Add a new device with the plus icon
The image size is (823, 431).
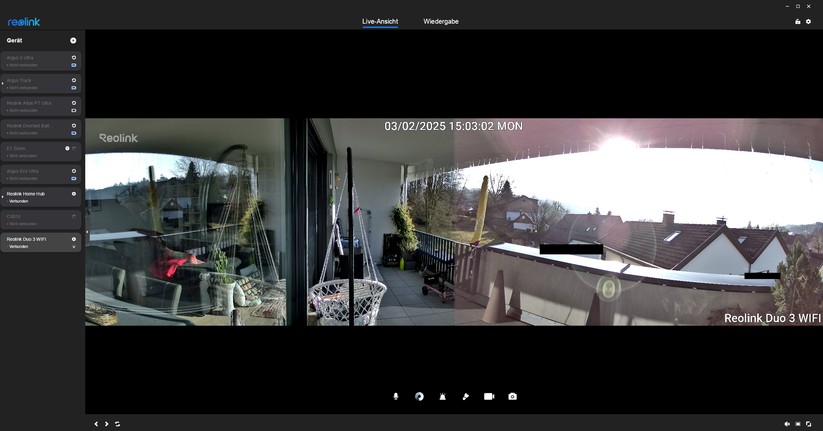point(73,40)
